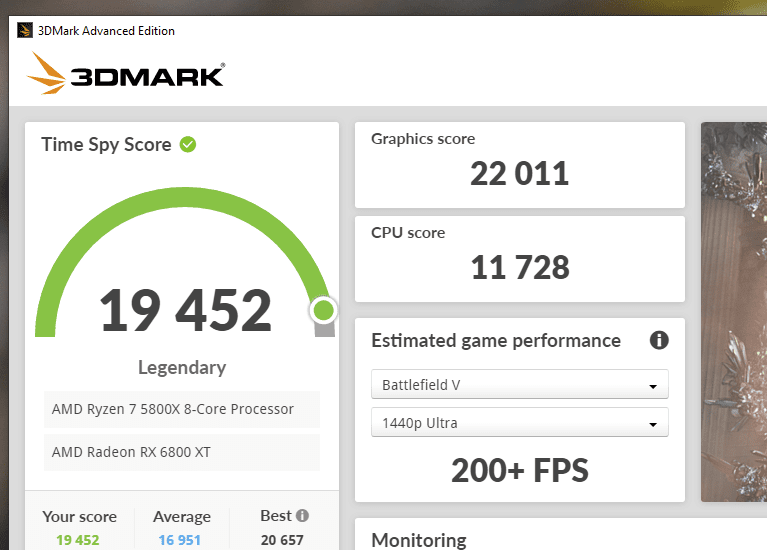Click the Graphics score value 22 011
Image resolution: width=767 pixels, height=550 pixels.
coord(519,174)
